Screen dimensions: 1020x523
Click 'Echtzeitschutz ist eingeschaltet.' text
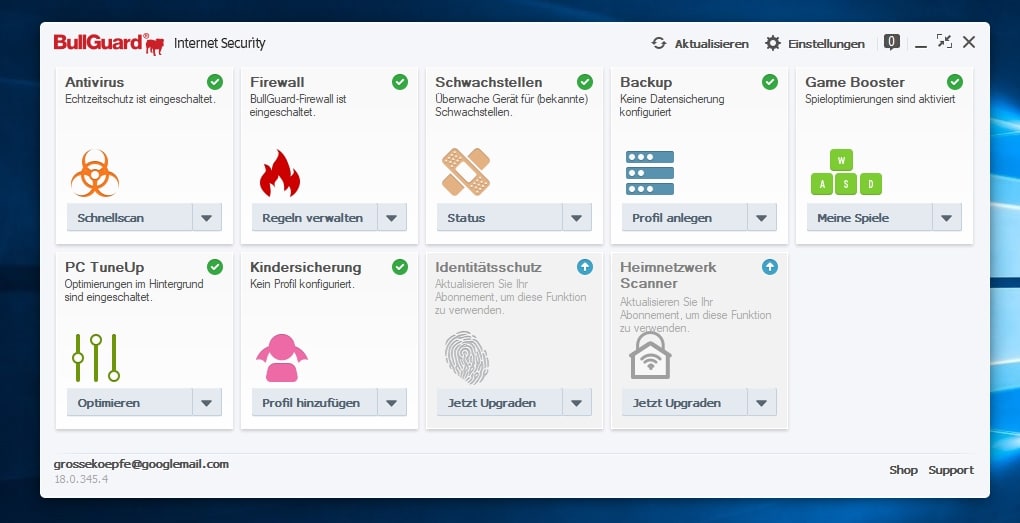tap(141, 100)
